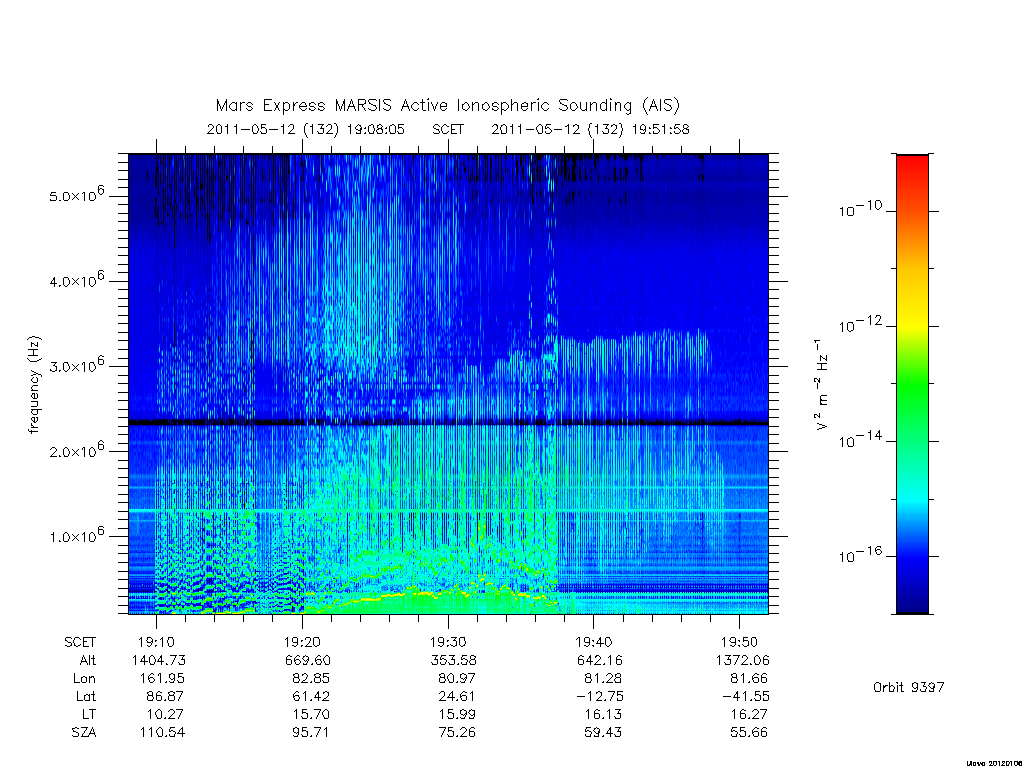Click the 'Lat' row label
Screen dimensions: 1024x768
86,696
